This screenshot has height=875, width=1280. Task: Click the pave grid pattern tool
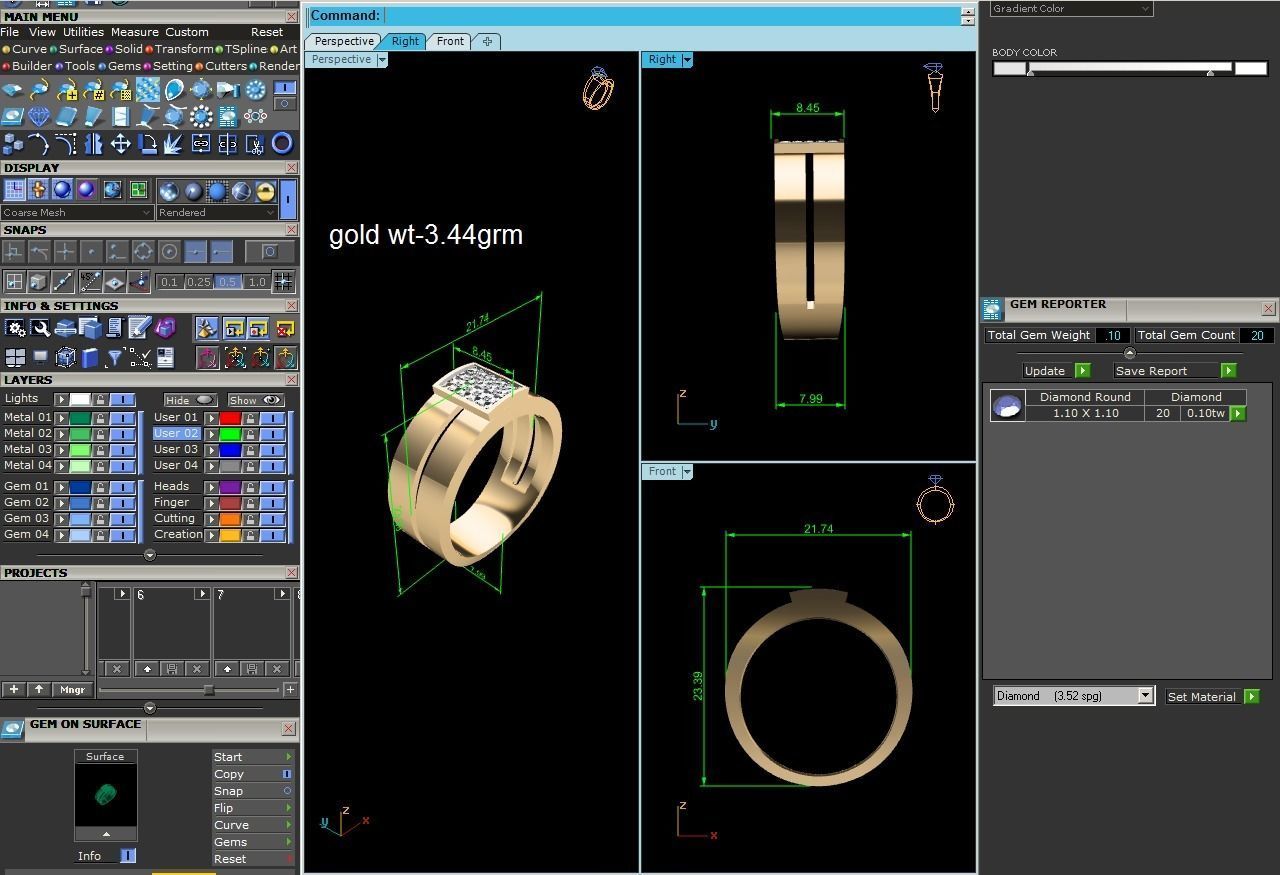tap(148, 90)
